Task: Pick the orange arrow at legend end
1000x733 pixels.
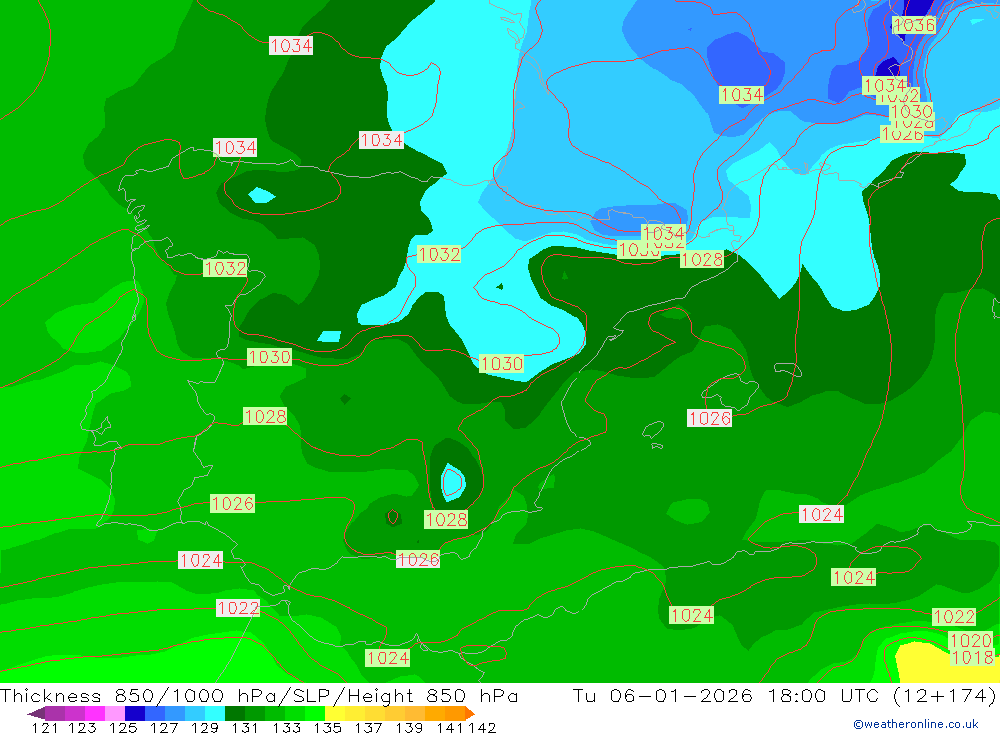Action: click(x=469, y=713)
